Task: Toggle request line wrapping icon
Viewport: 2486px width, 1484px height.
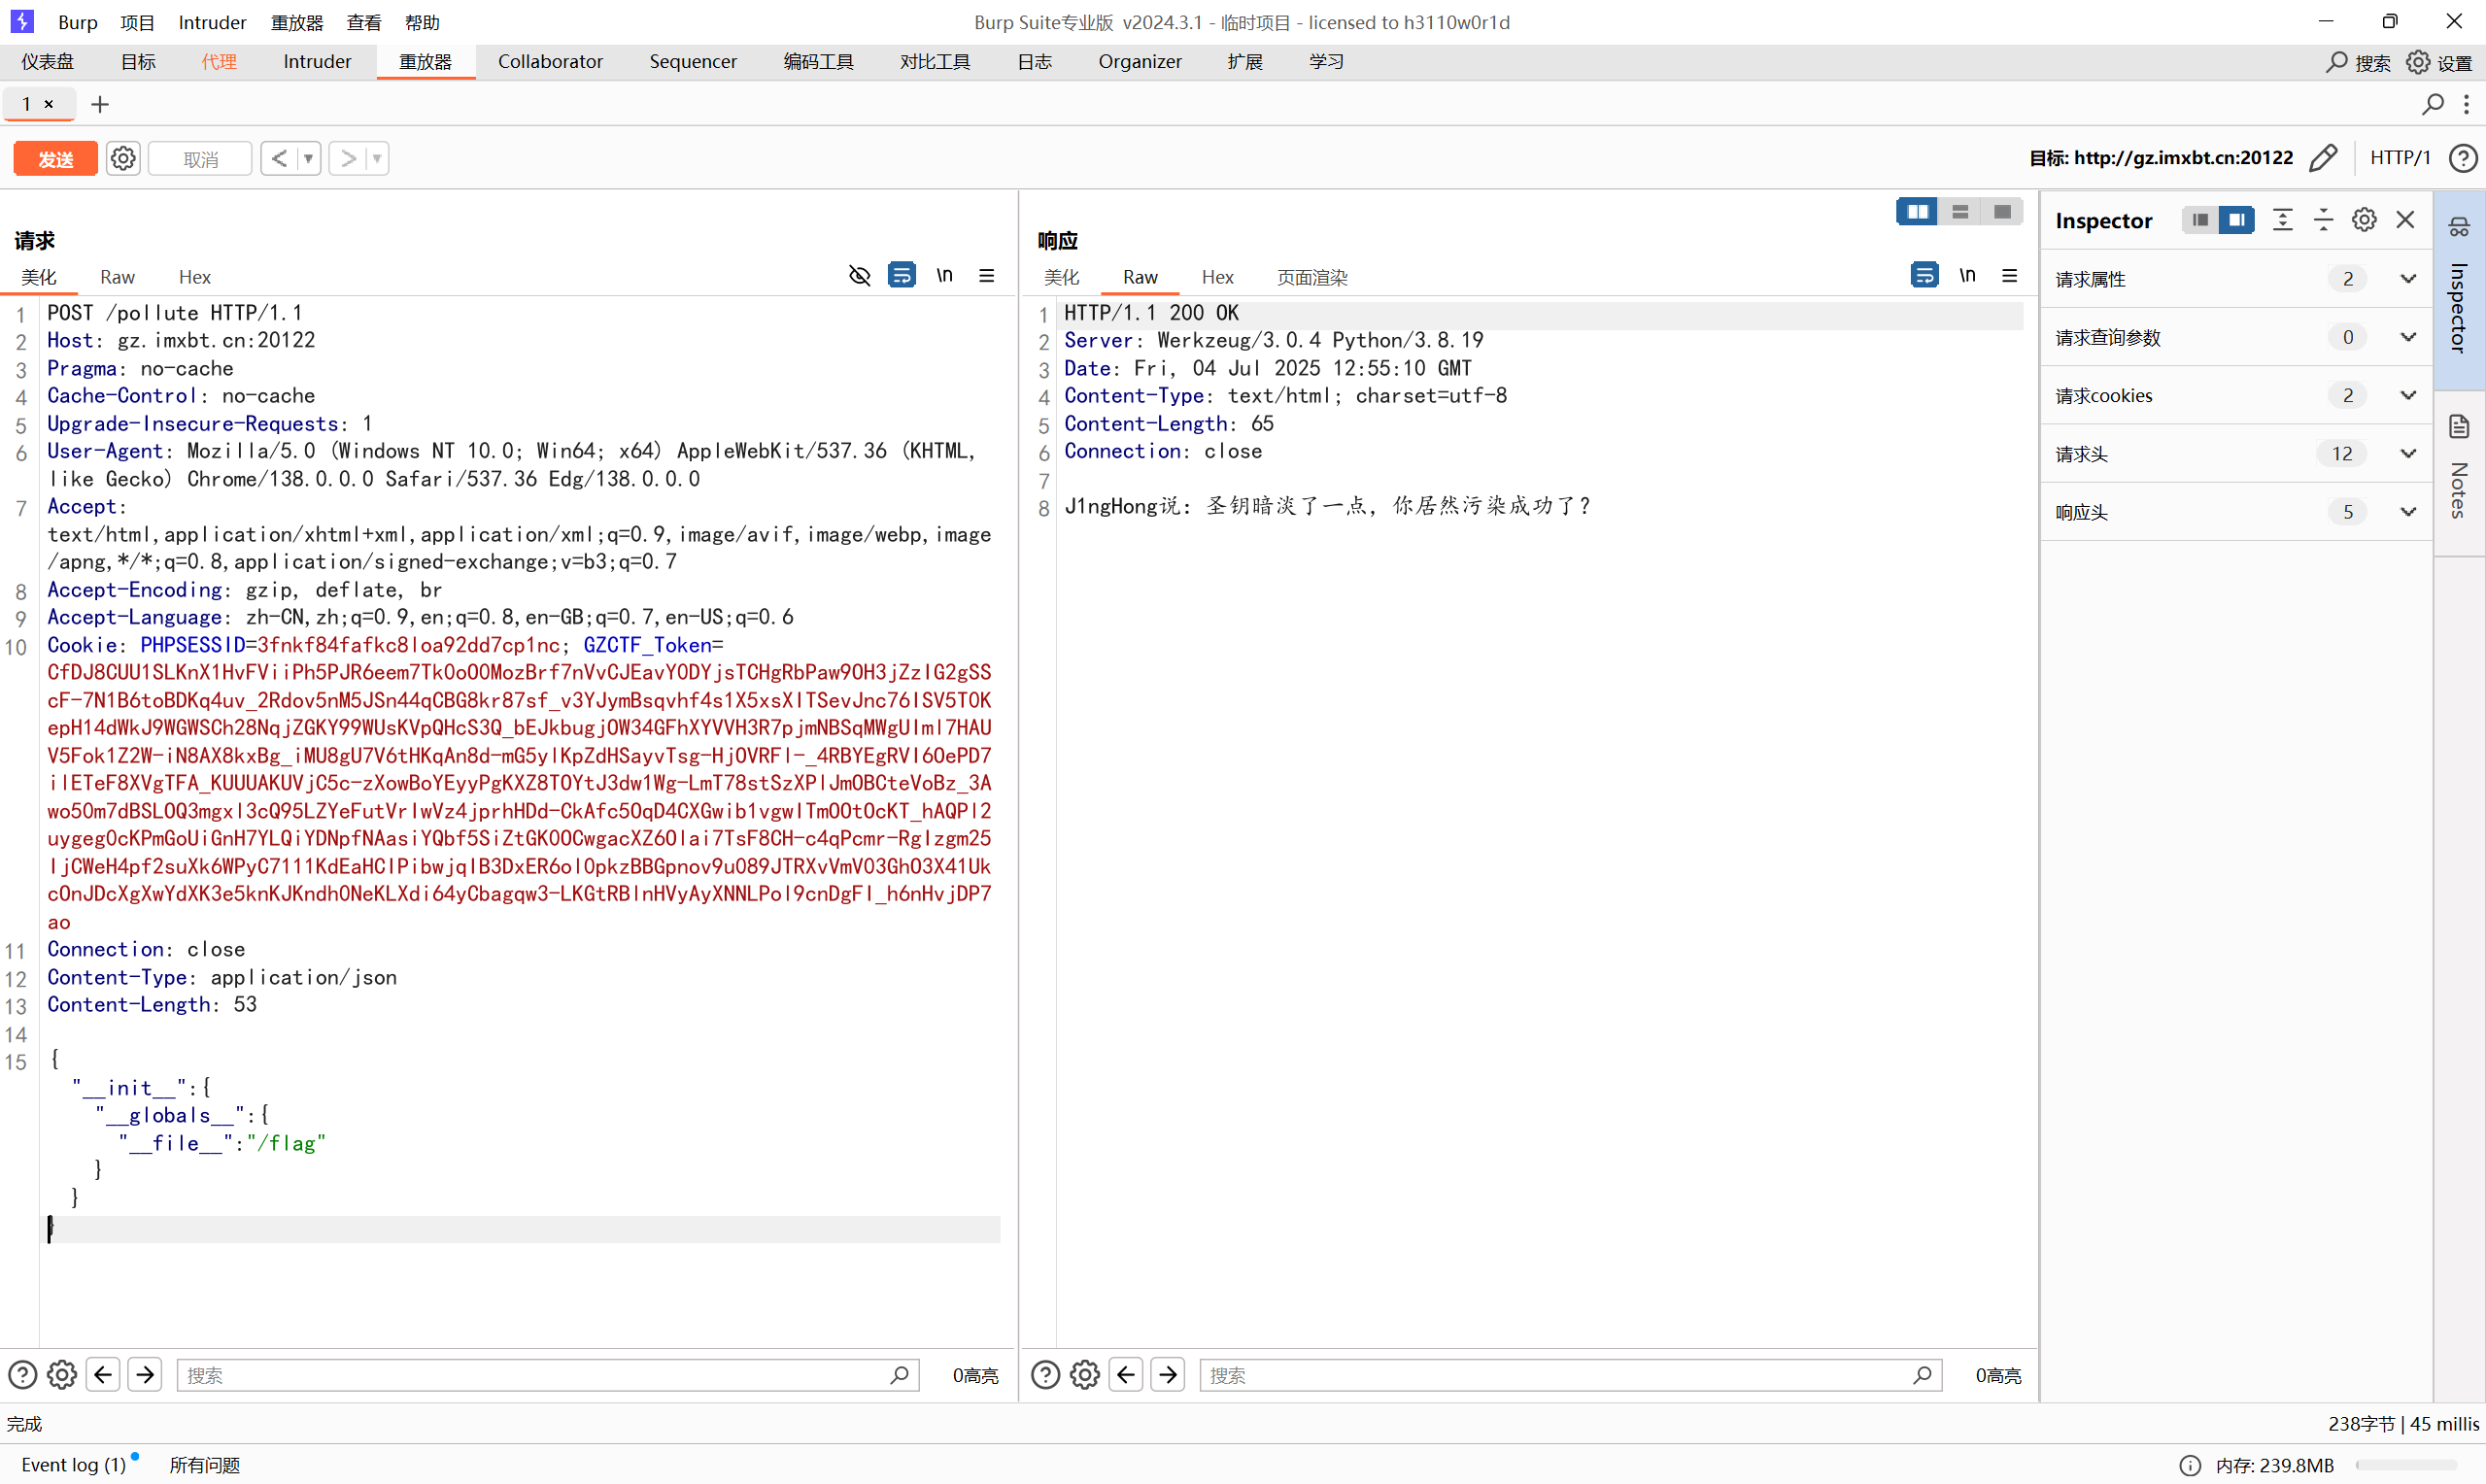Action: coord(901,275)
